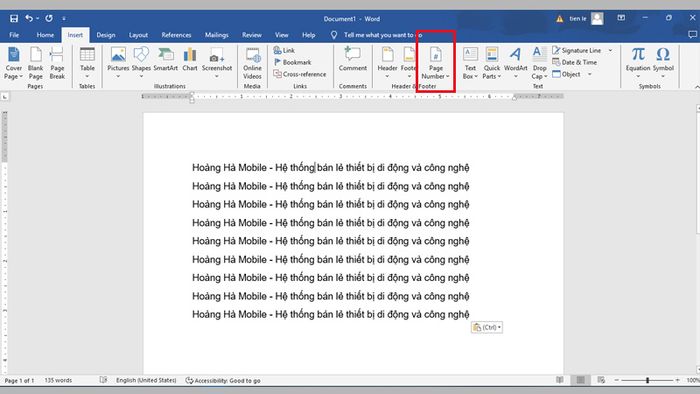Add a new Comment
This screenshot has height=394, width=700.
coord(353,59)
